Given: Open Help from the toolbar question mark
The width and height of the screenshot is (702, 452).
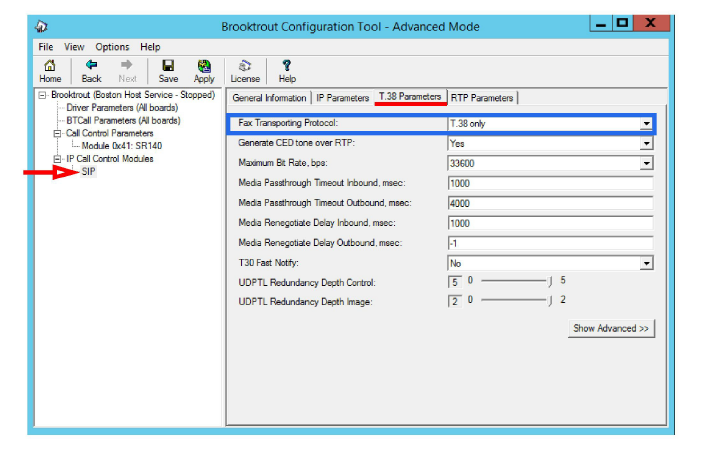Looking at the screenshot, I should [287, 71].
